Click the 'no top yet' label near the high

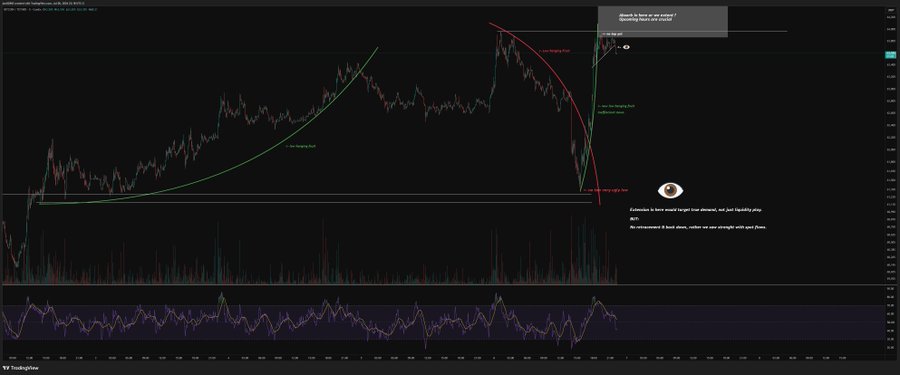point(612,35)
